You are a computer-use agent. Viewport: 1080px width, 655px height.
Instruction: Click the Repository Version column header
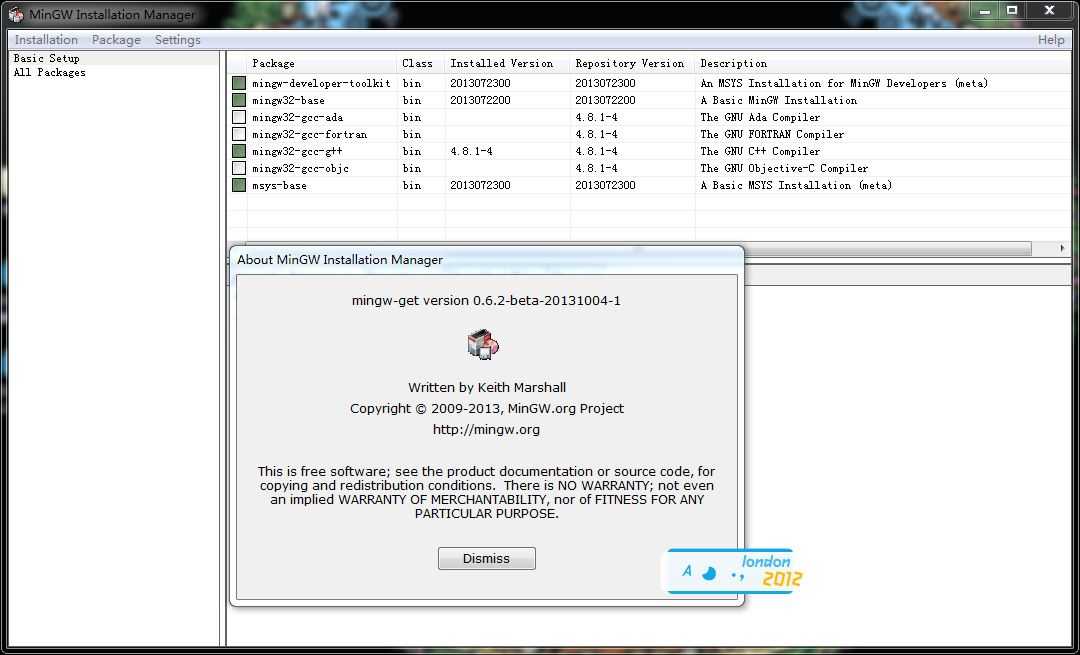(632, 63)
